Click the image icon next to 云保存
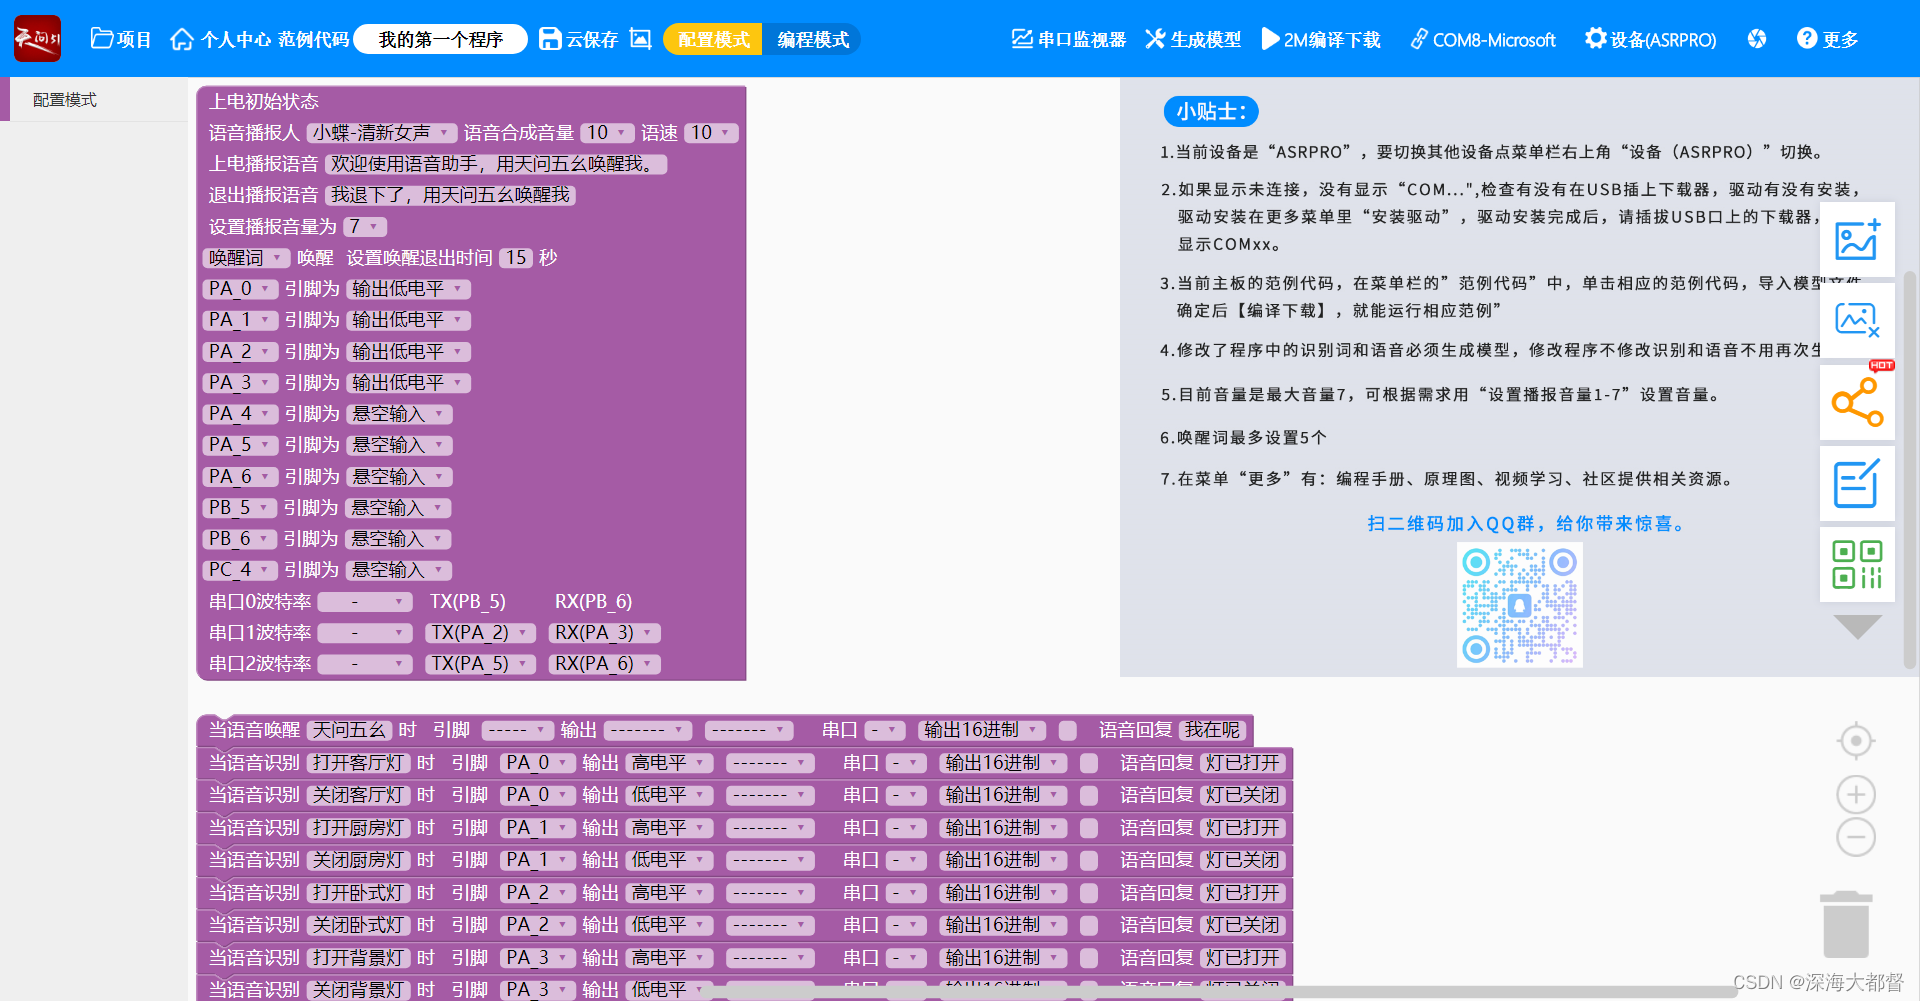Viewport: 1920px width, 1001px height. [x=641, y=39]
